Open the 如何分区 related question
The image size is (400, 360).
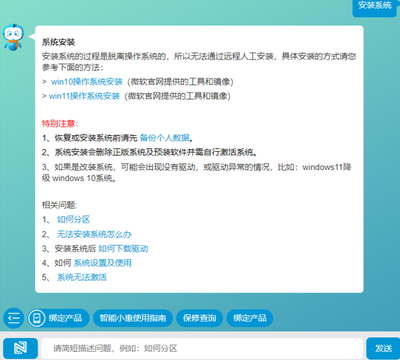73,219
